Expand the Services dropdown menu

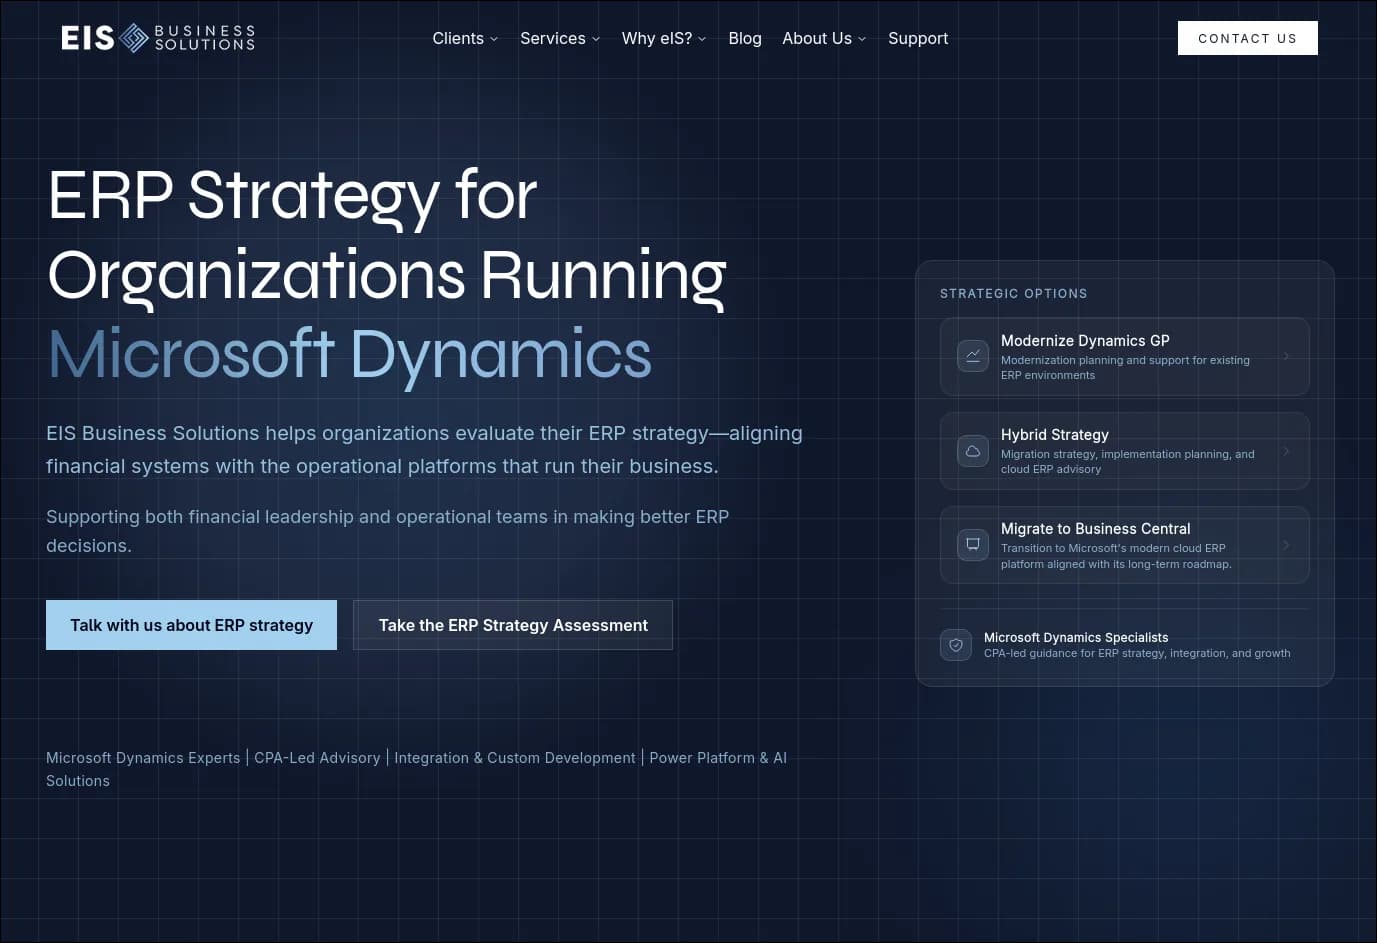(560, 38)
